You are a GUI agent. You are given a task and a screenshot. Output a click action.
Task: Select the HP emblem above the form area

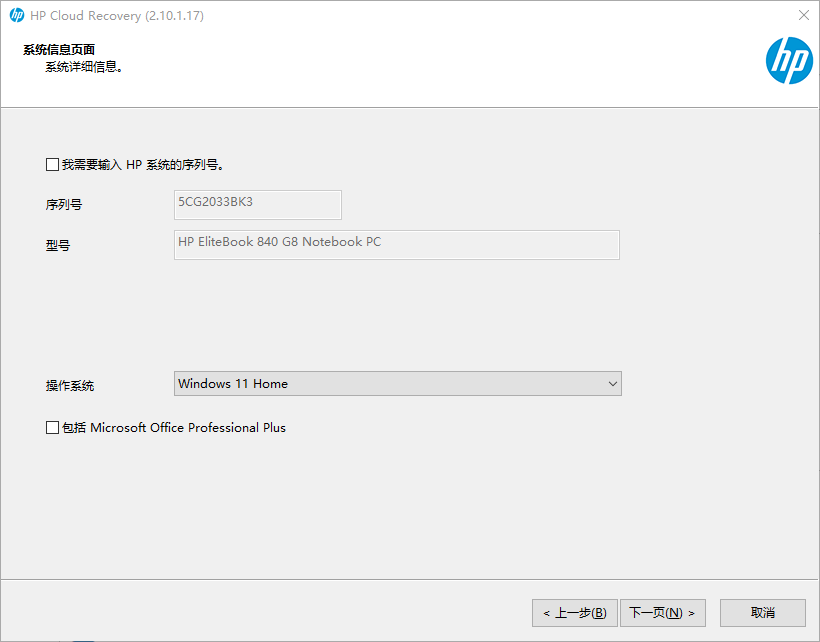[788, 61]
